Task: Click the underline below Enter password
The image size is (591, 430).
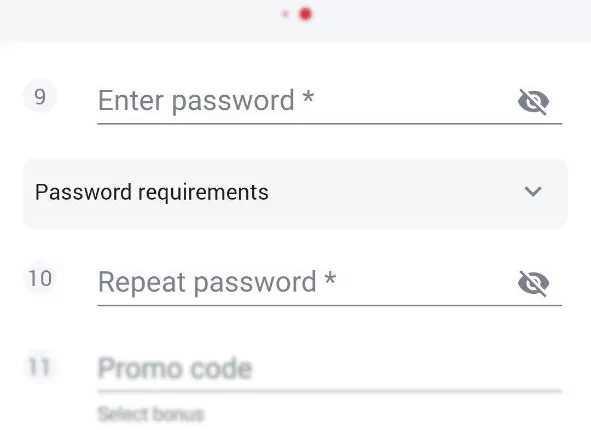Action: coord(329,123)
